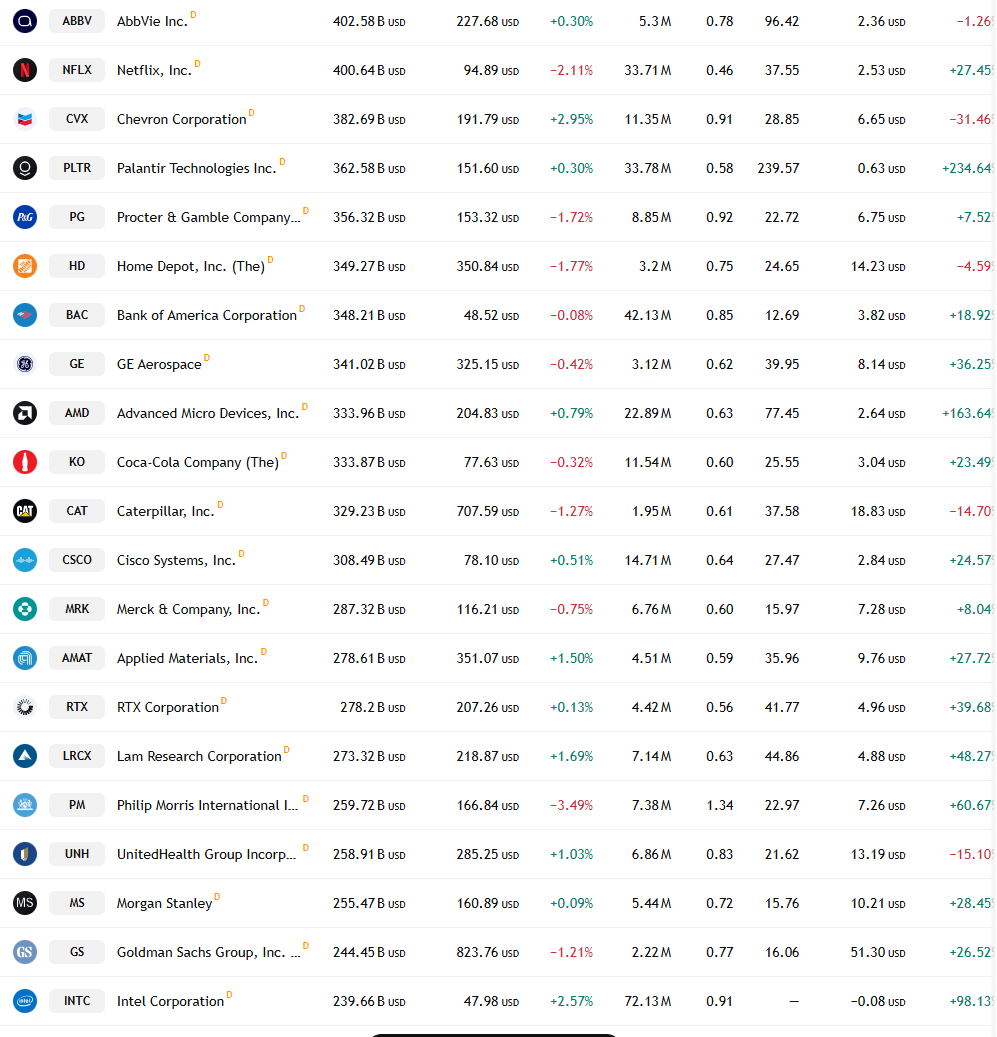Click the Home Depot orange logo
Viewport: 997px width, 1037px height.
click(x=25, y=266)
